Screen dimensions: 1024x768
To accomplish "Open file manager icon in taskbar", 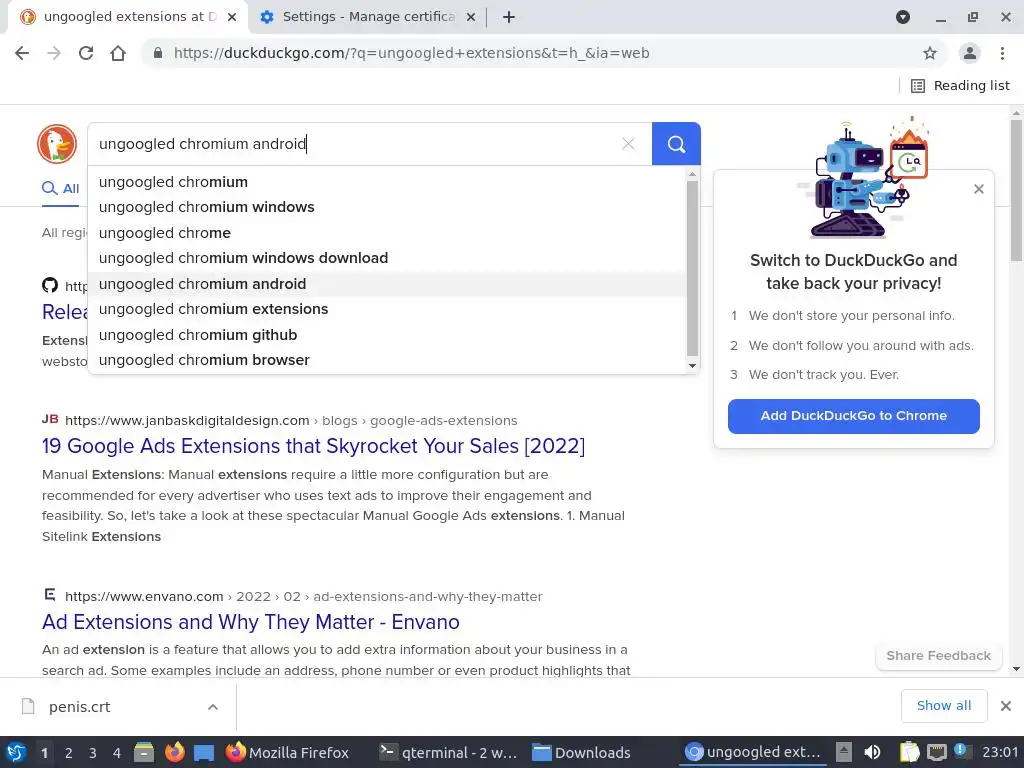I will (x=144, y=752).
